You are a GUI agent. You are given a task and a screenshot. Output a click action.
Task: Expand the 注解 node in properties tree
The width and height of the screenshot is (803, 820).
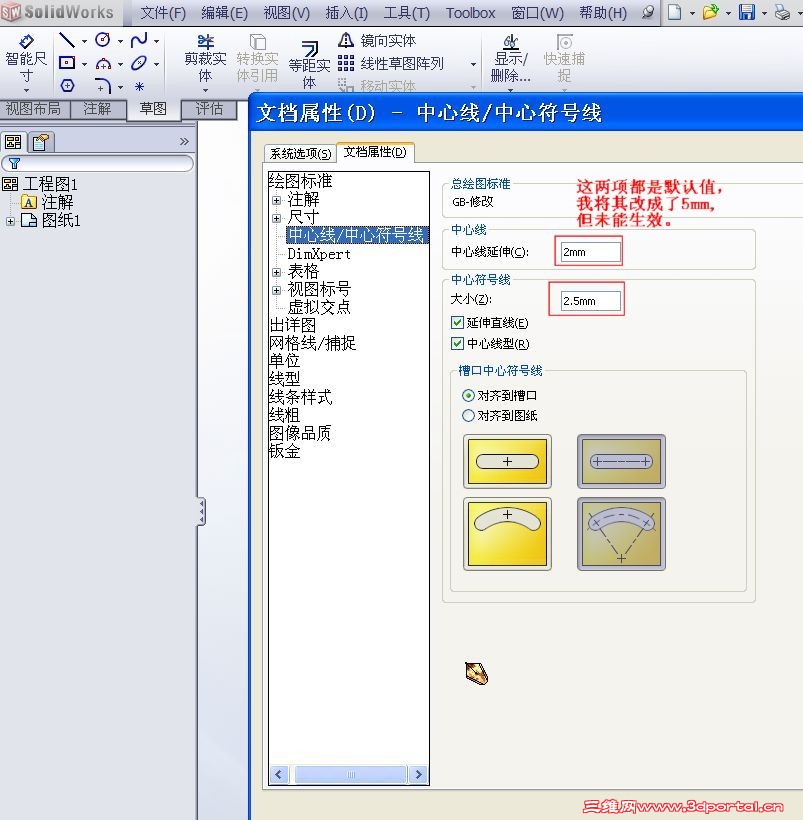tap(277, 200)
